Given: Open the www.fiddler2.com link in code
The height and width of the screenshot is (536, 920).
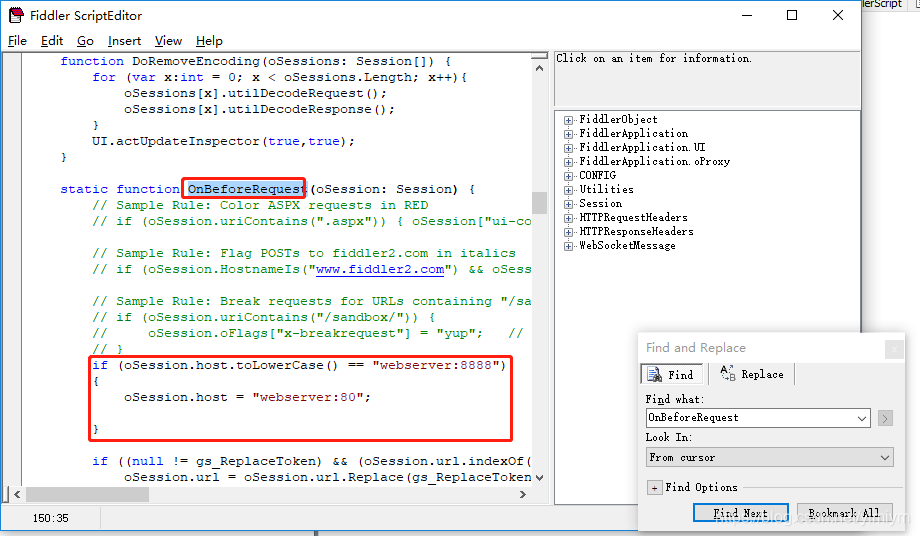Looking at the screenshot, I should tap(380, 269).
